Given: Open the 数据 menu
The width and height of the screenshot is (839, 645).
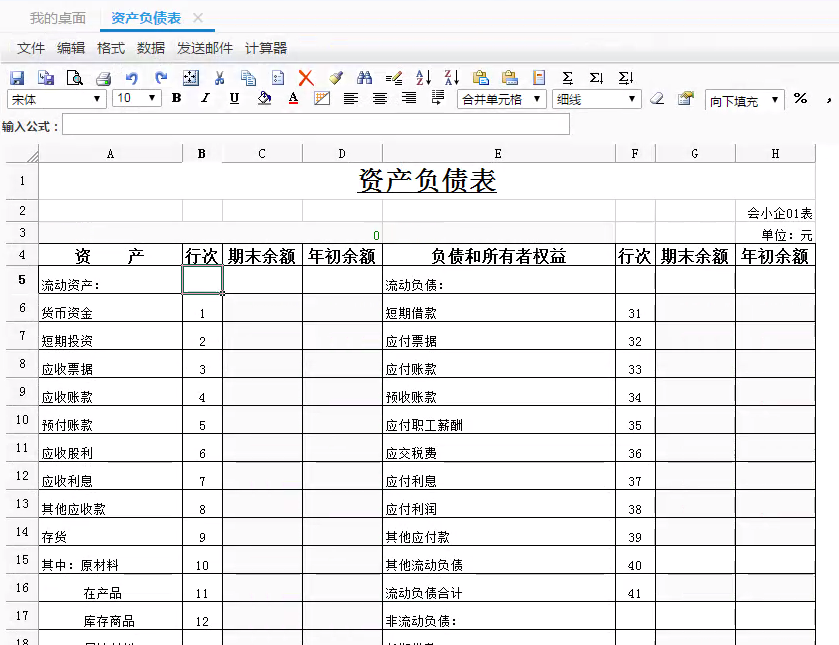Looking at the screenshot, I should (x=150, y=48).
